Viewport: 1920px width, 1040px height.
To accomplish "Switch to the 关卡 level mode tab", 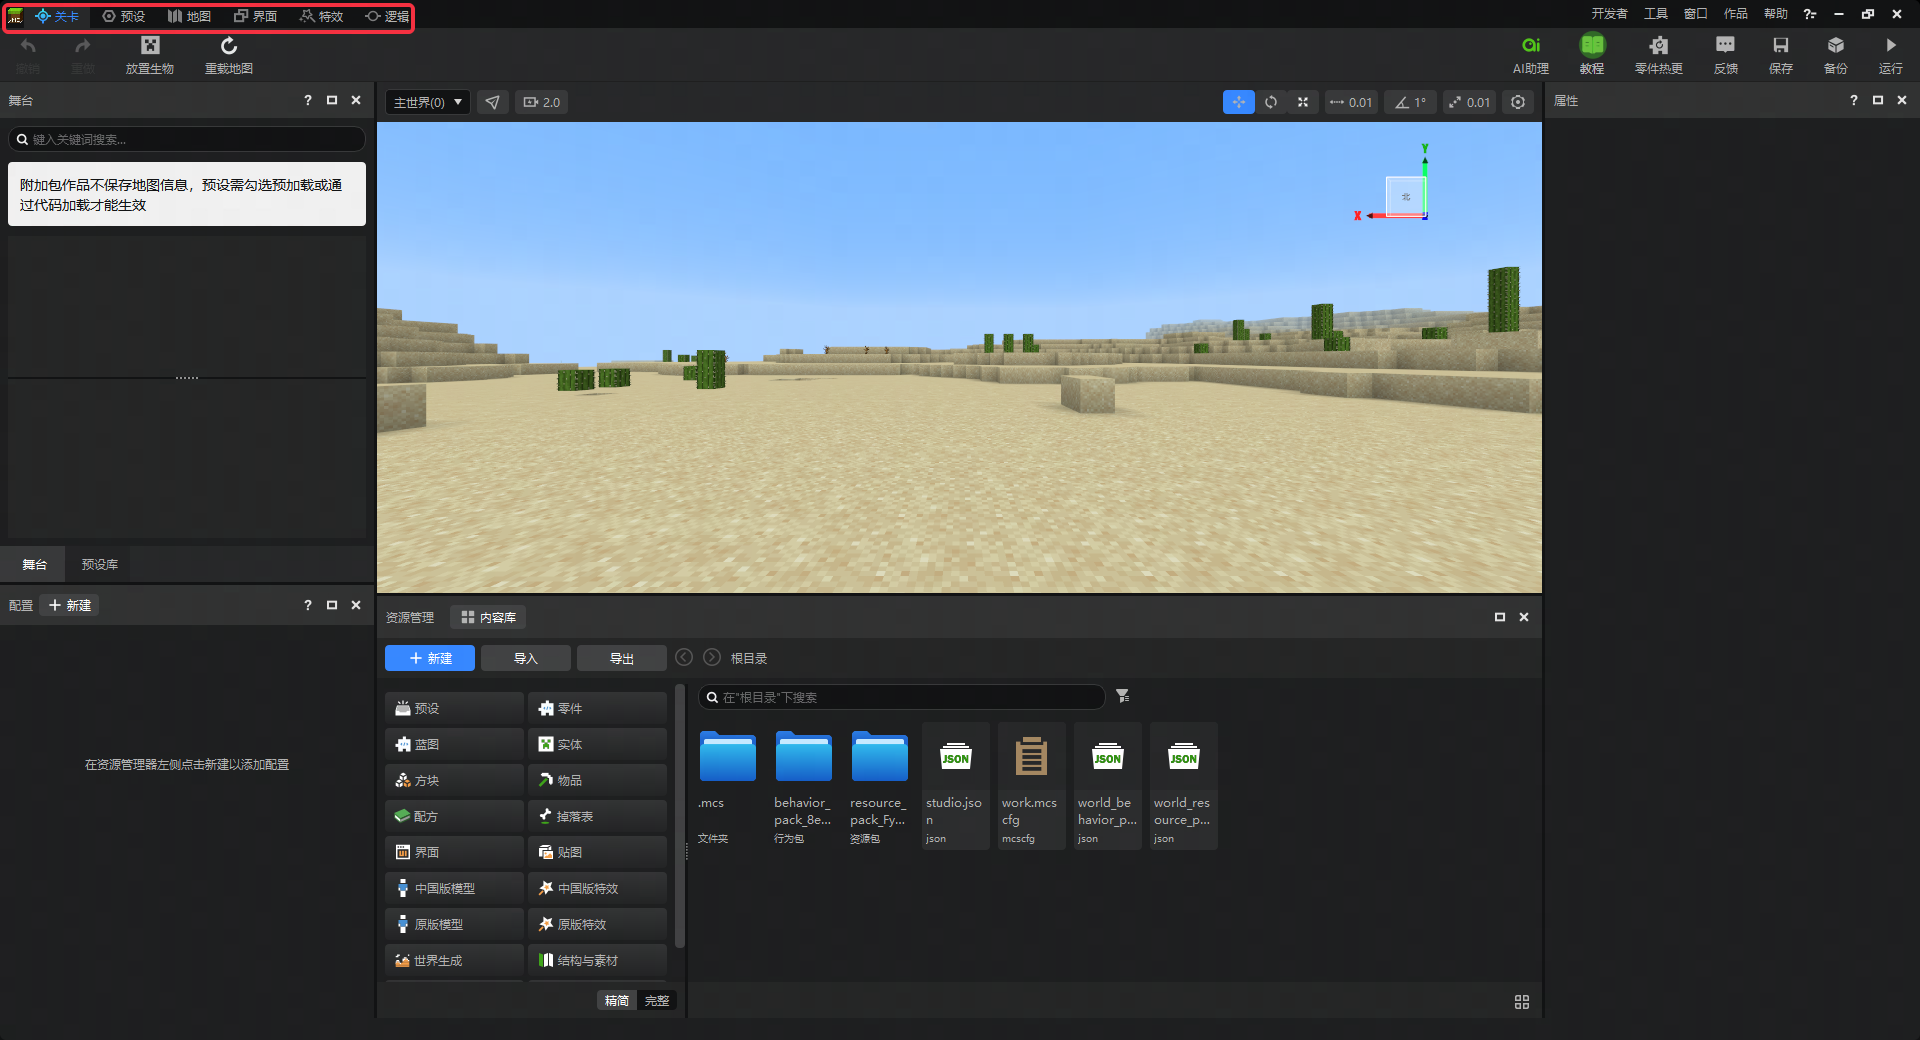I will tap(57, 16).
